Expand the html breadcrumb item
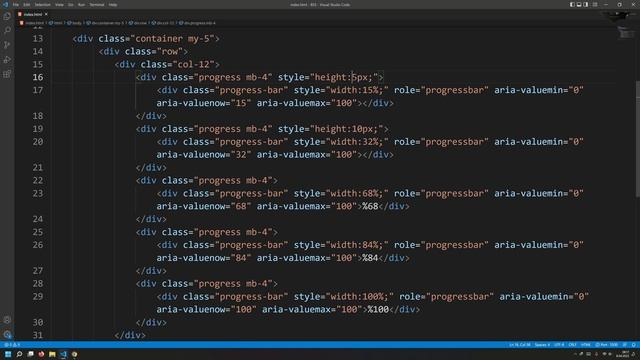 click(x=56, y=23)
